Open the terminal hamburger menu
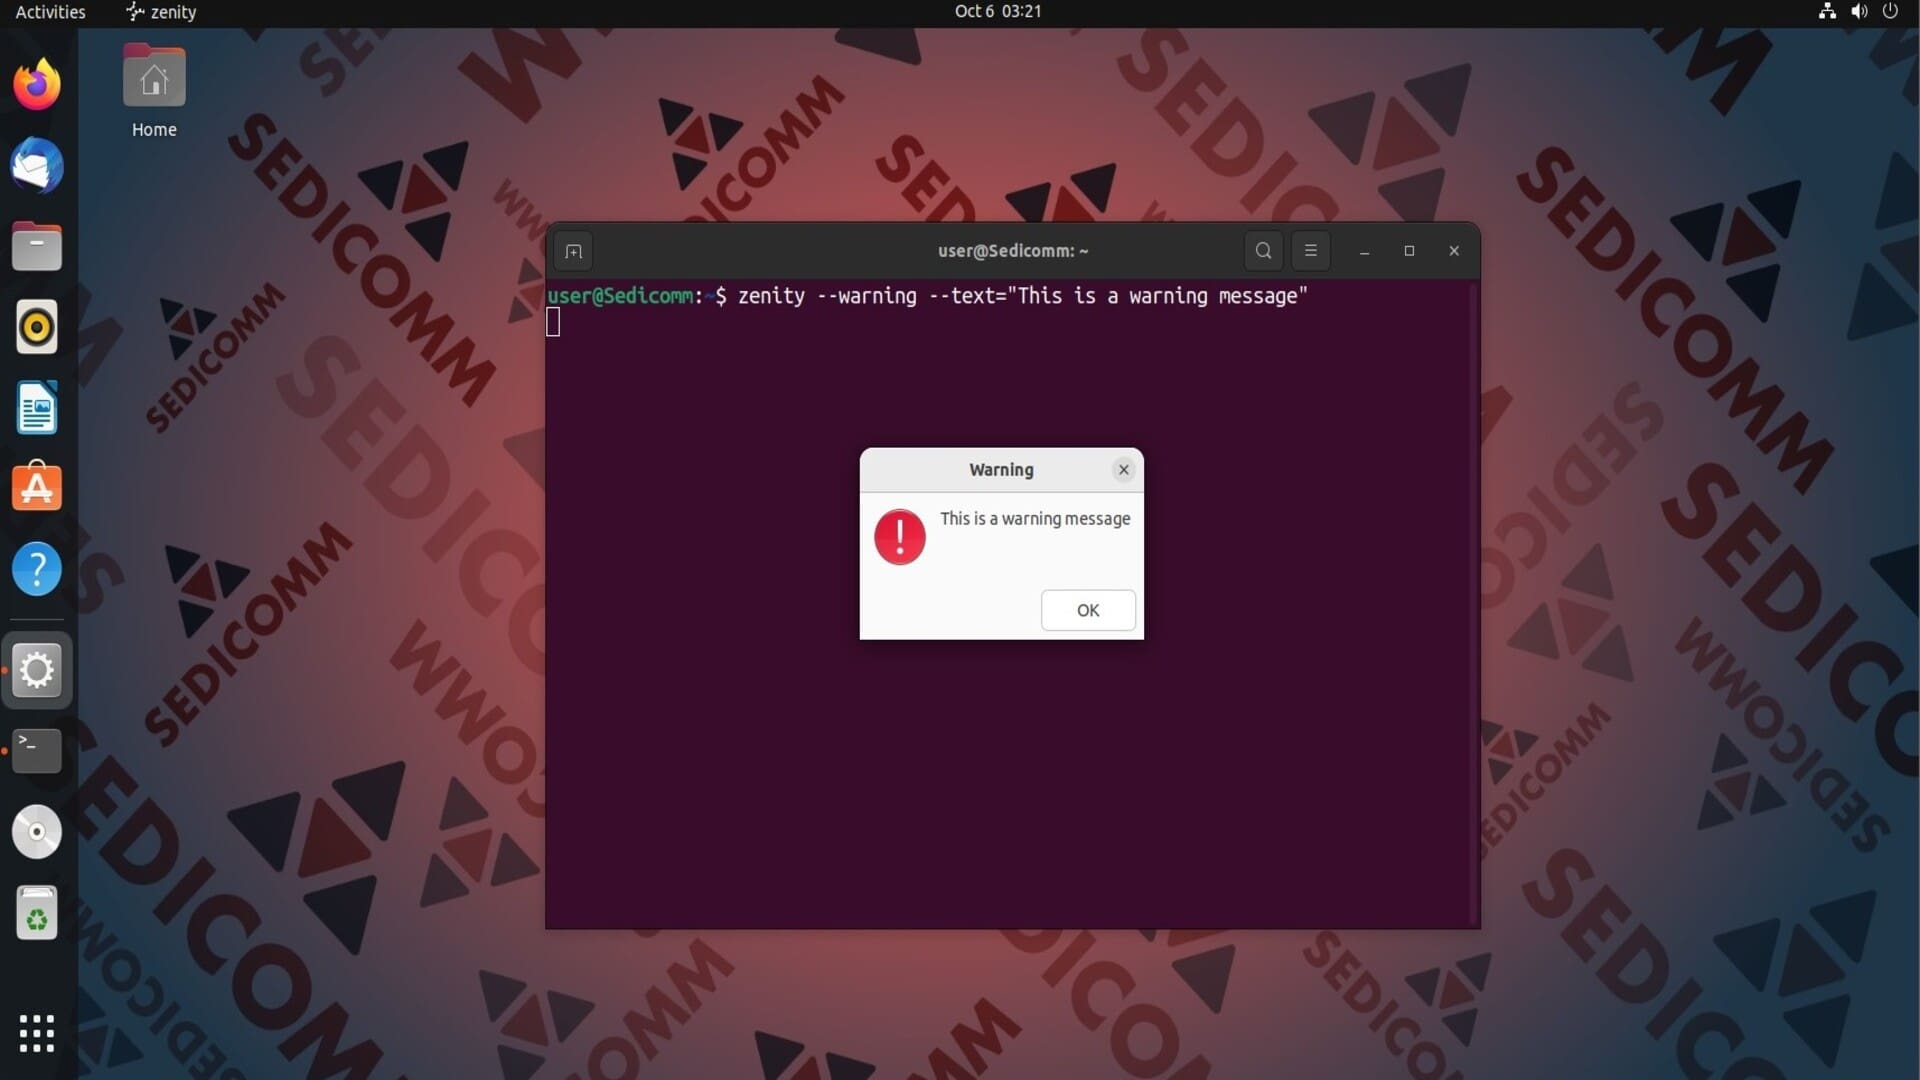This screenshot has width=1920, height=1080. (1310, 251)
